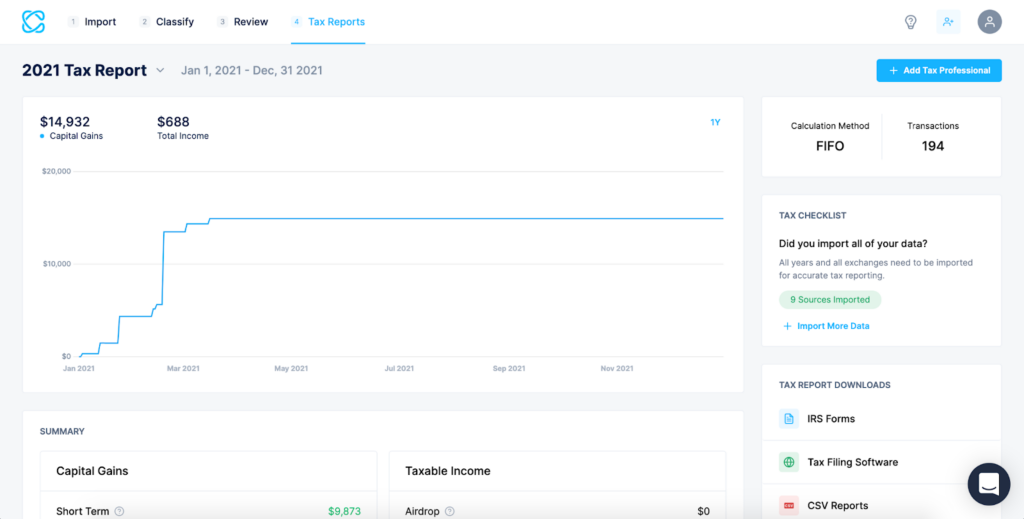Click the Sep 2021 axis label
1024x519 pixels.
[x=509, y=368]
